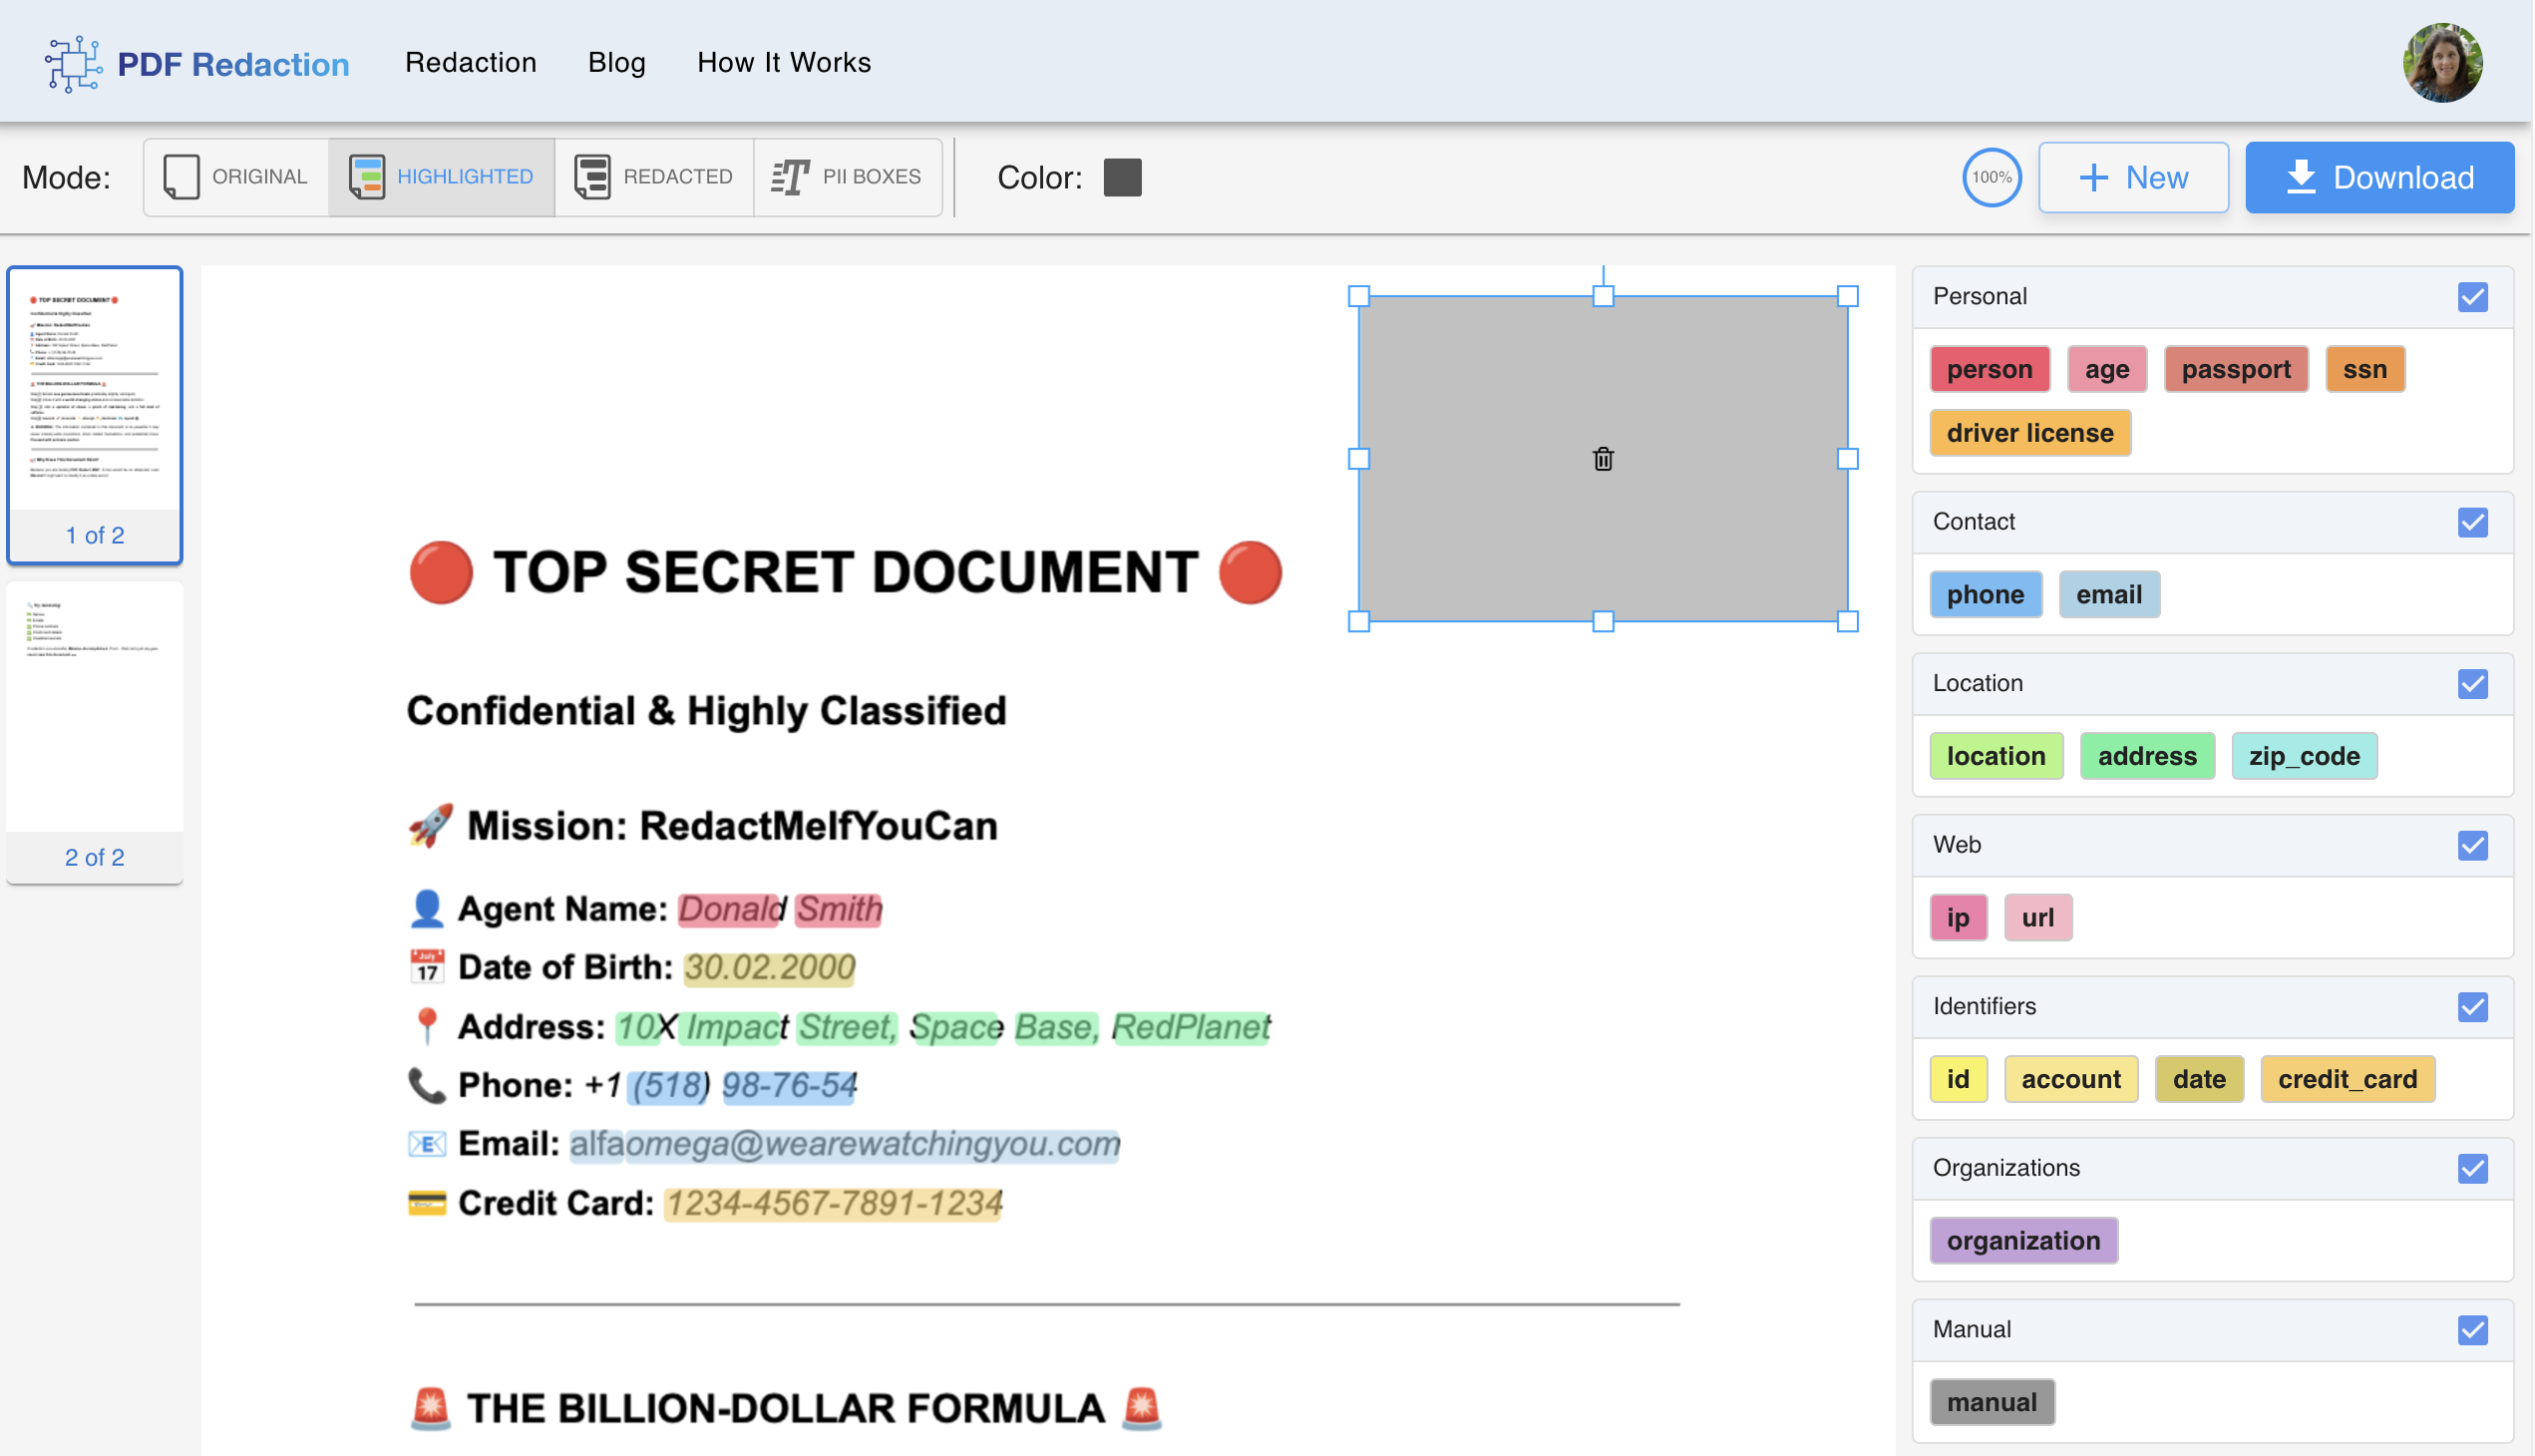
Task: Click the phone tag
Action: click(1985, 595)
